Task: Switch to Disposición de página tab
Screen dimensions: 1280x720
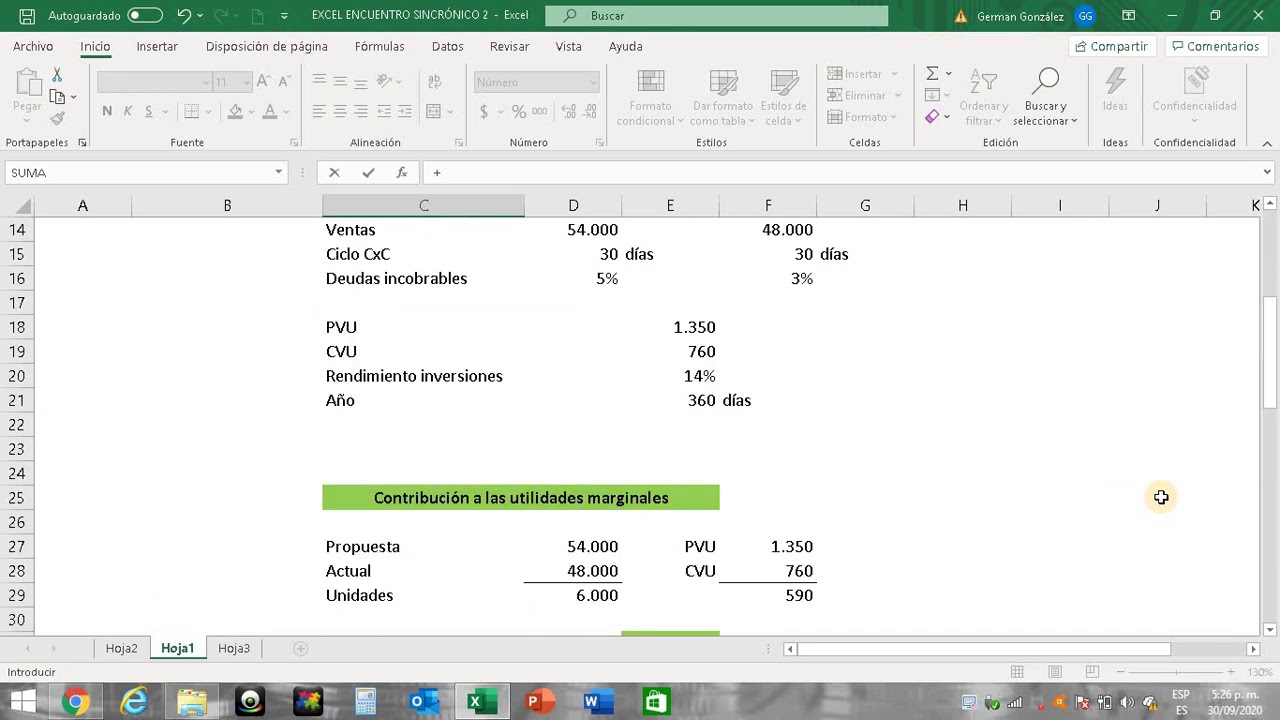Action: [267, 47]
